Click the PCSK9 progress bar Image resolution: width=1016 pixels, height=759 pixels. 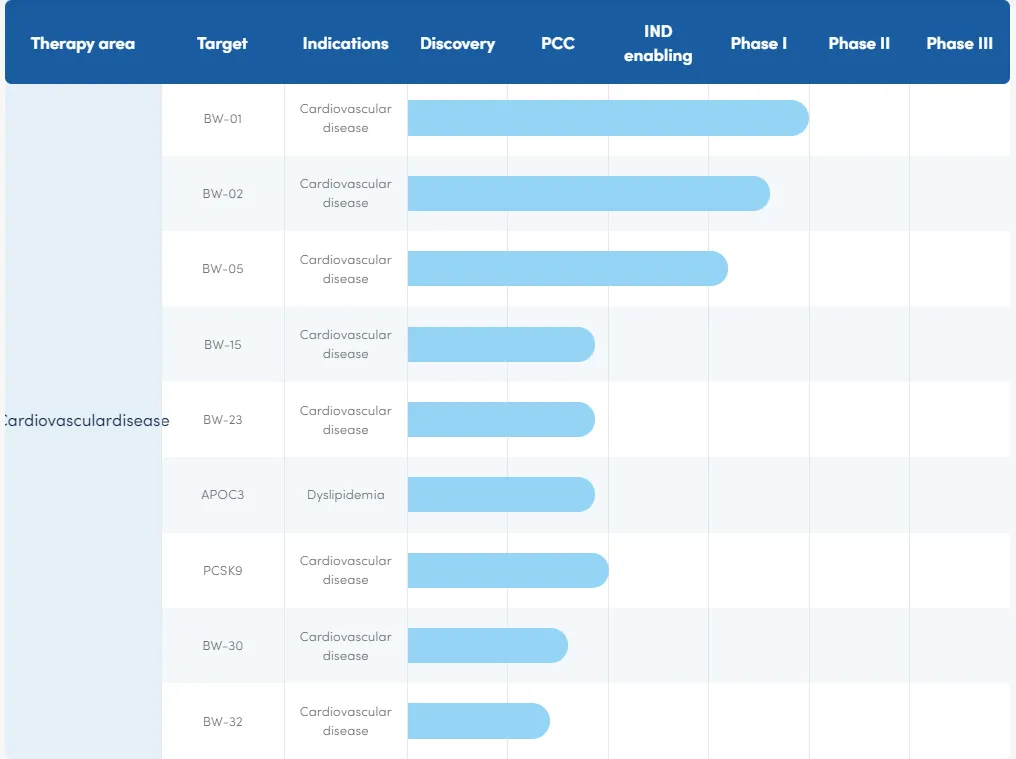(508, 570)
